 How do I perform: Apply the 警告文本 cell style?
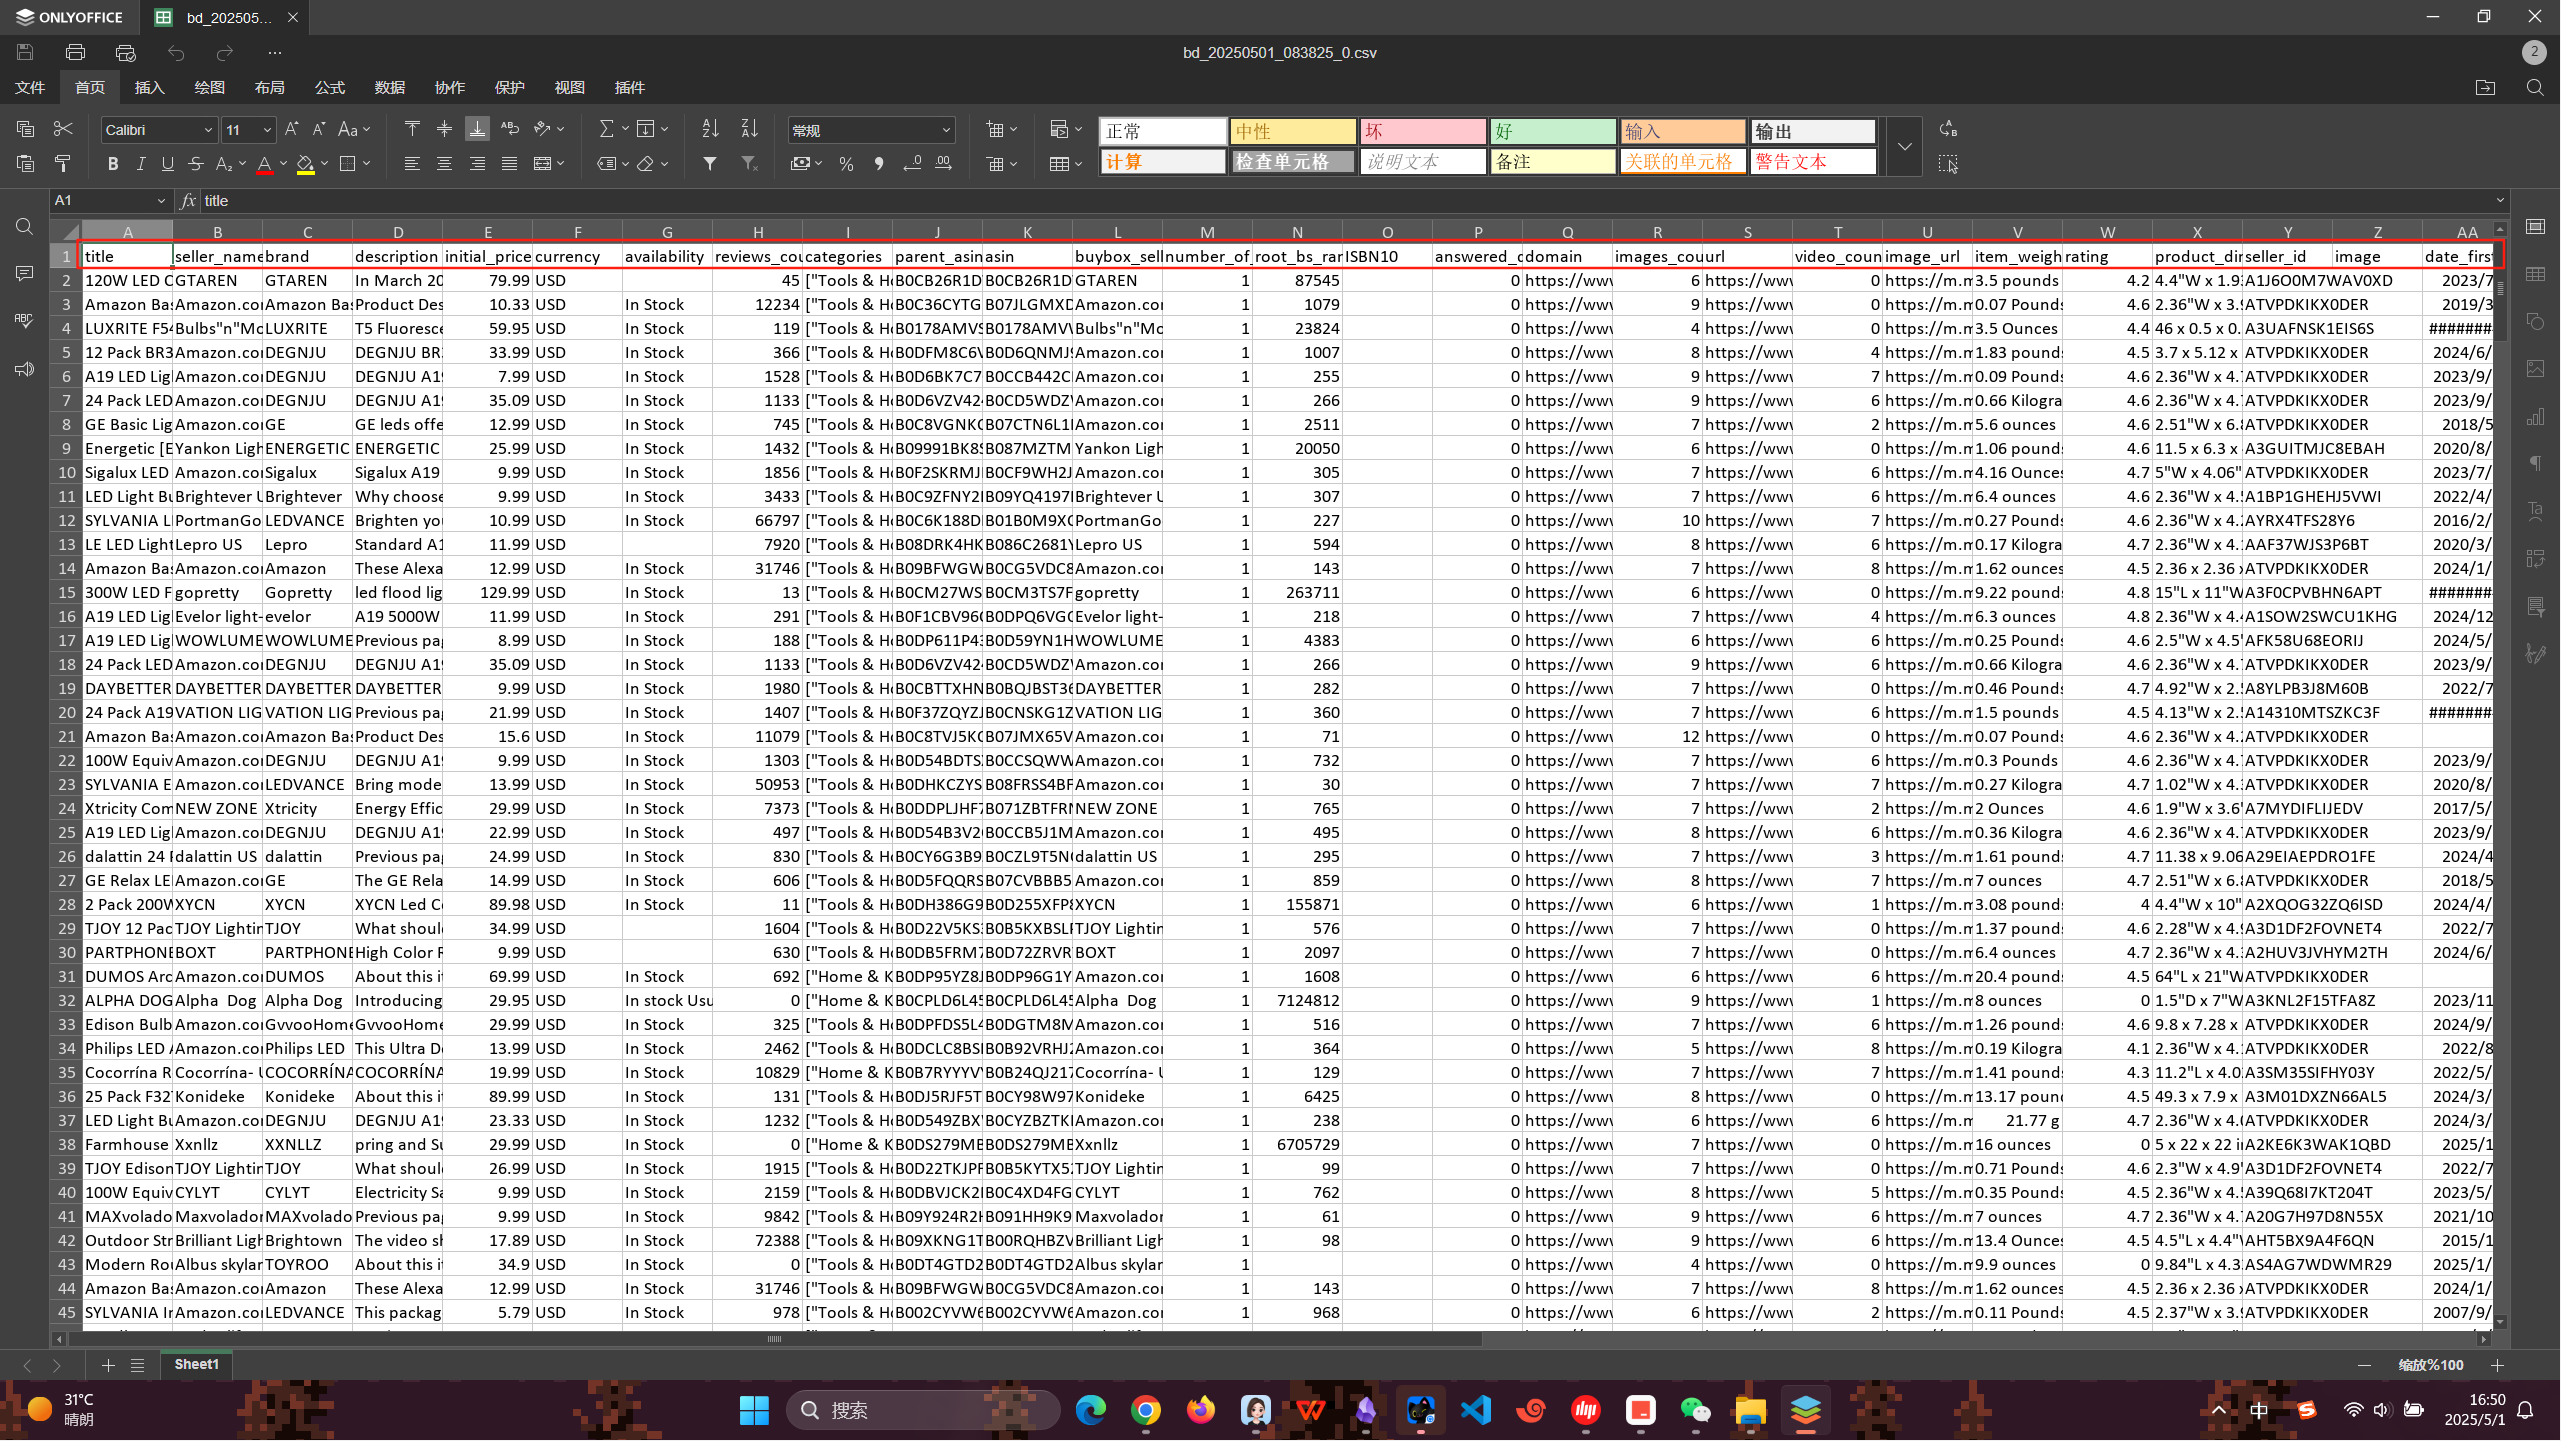[x=1812, y=162]
